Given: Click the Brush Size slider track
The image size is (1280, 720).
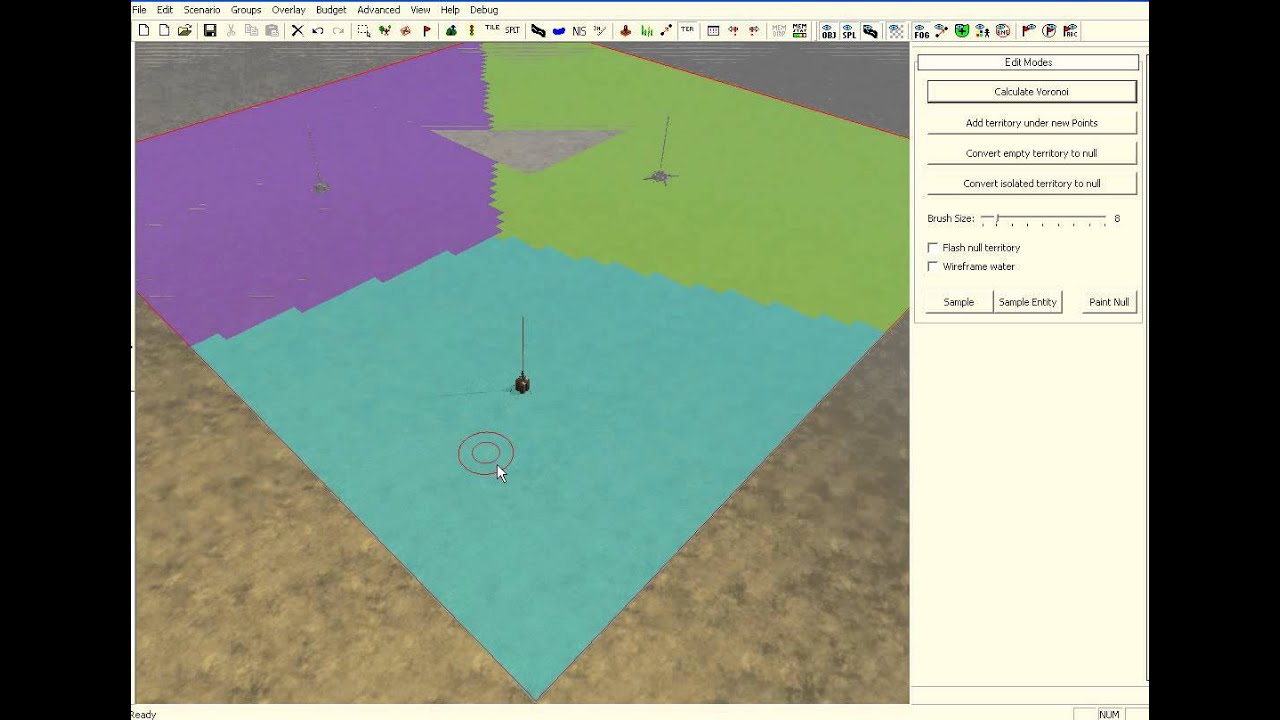Looking at the screenshot, I should [1044, 218].
